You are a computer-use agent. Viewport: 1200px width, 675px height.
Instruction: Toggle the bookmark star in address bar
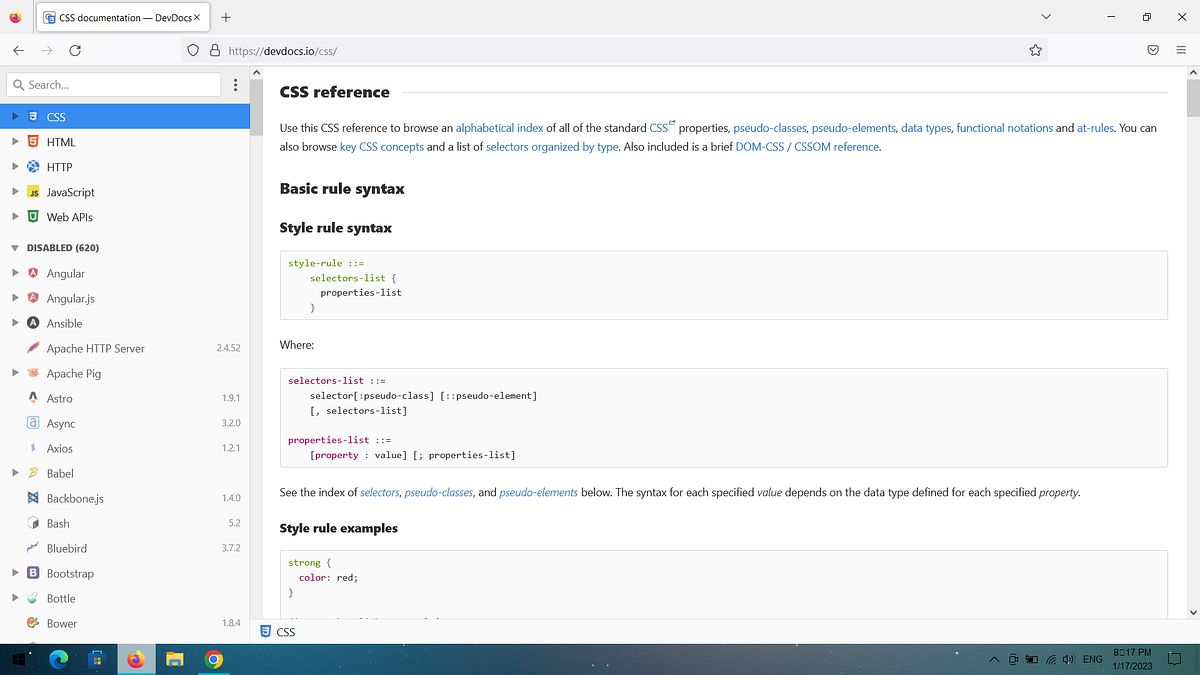click(1036, 49)
